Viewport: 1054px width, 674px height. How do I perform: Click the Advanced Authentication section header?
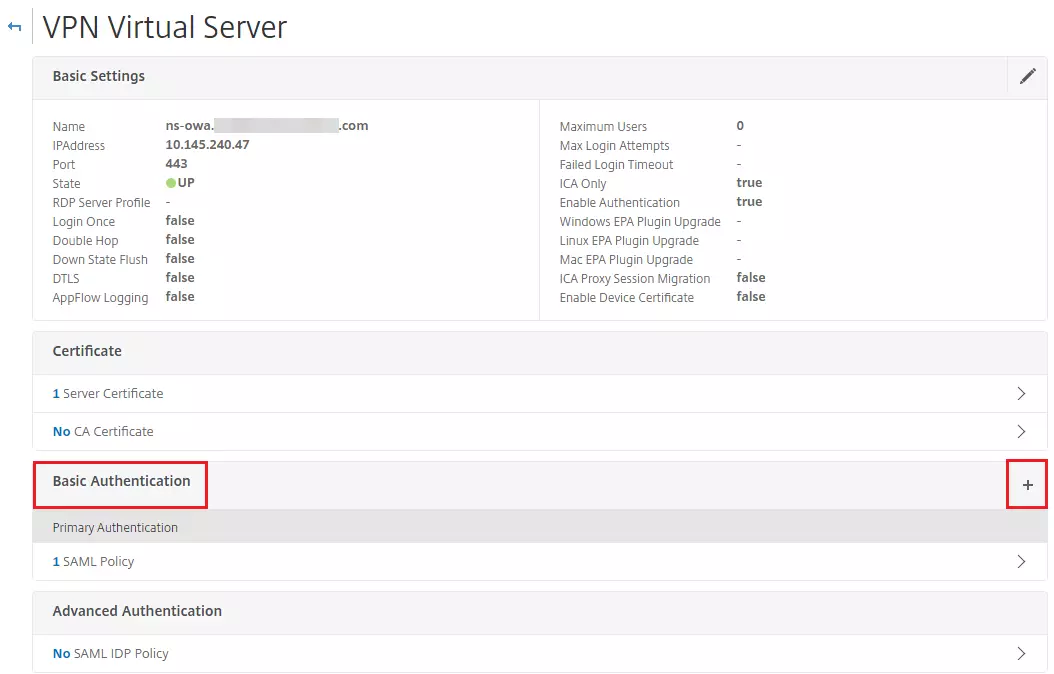(136, 611)
